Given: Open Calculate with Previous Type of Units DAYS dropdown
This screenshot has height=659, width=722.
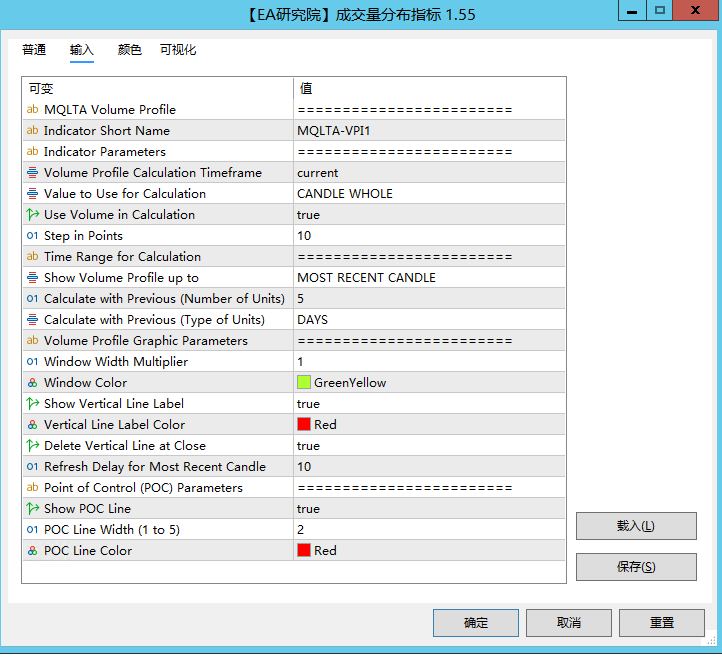Looking at the screenshot, I should (429, 320).
